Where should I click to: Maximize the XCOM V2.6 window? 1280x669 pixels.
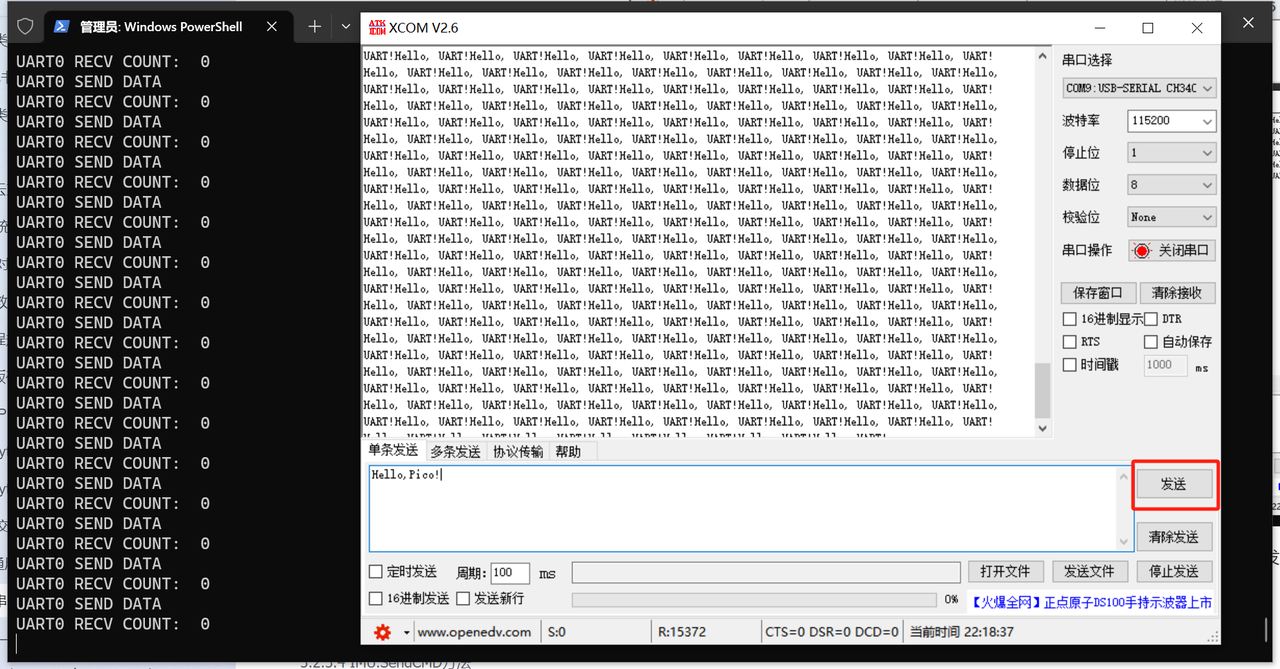[1148, 28]
